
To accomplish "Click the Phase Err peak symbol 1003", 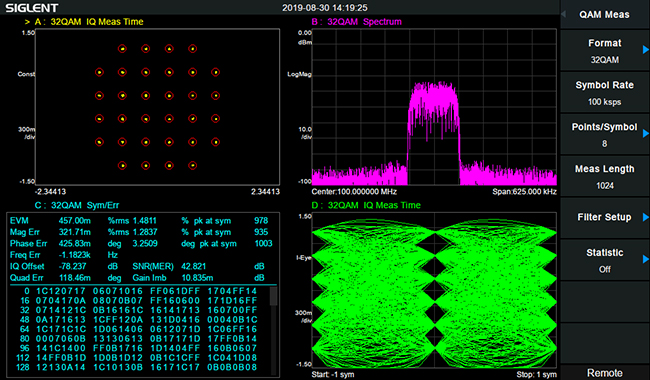I will pyautogui.click(x=263, y=243).
